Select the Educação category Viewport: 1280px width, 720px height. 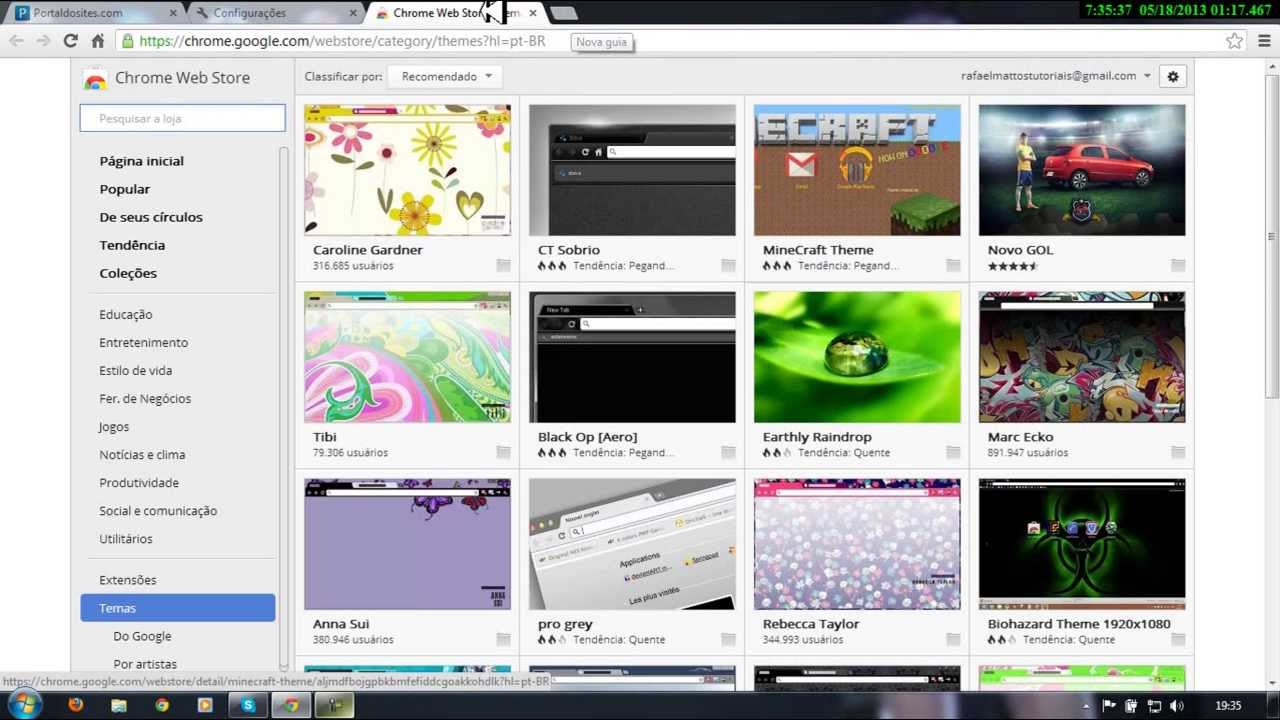(x=126, y=314)
